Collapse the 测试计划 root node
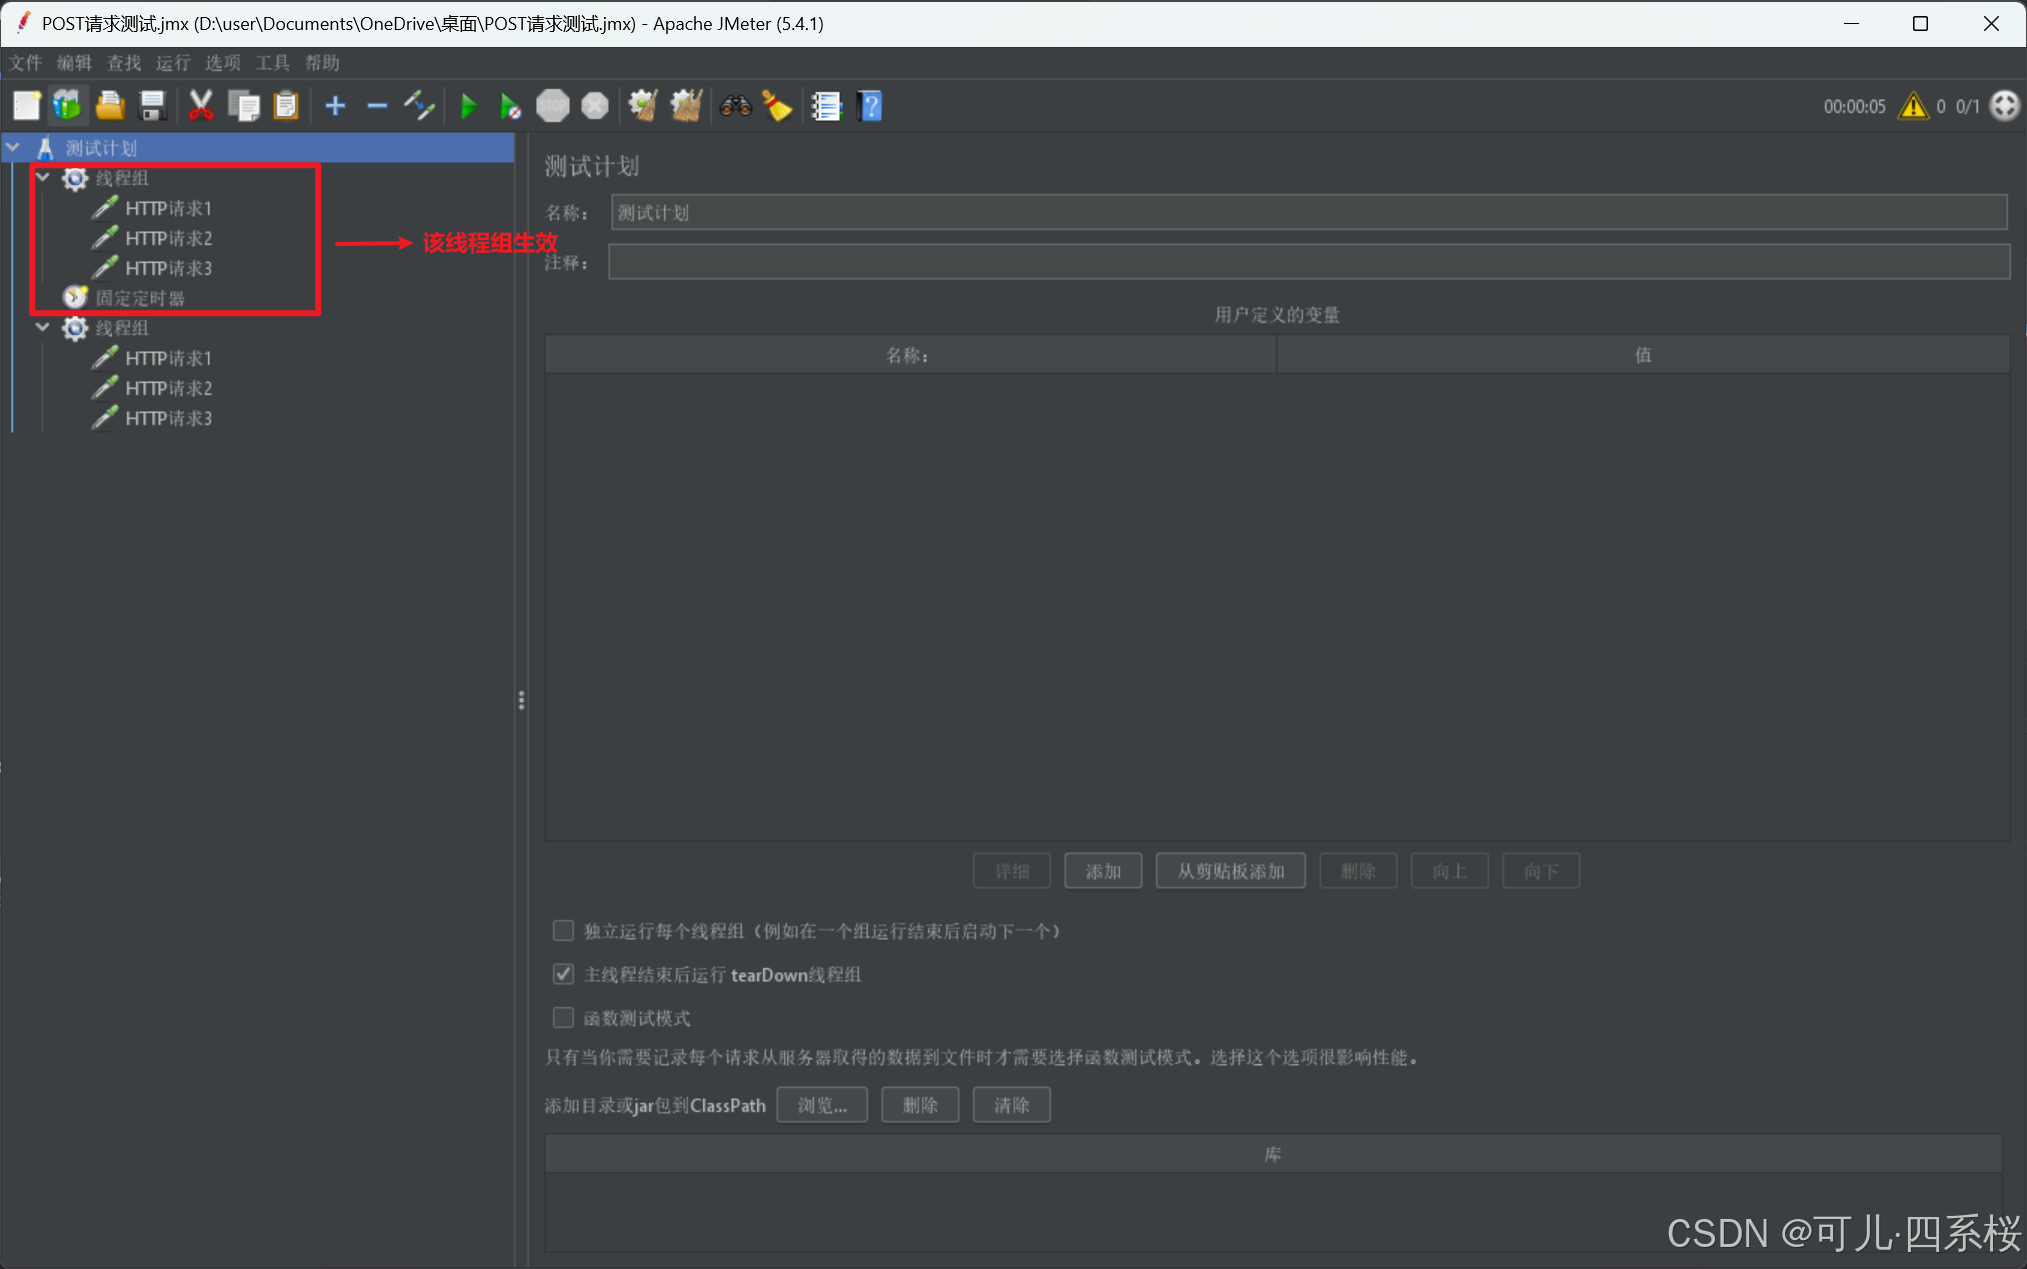The image size is (2027, 1269). 14,148
